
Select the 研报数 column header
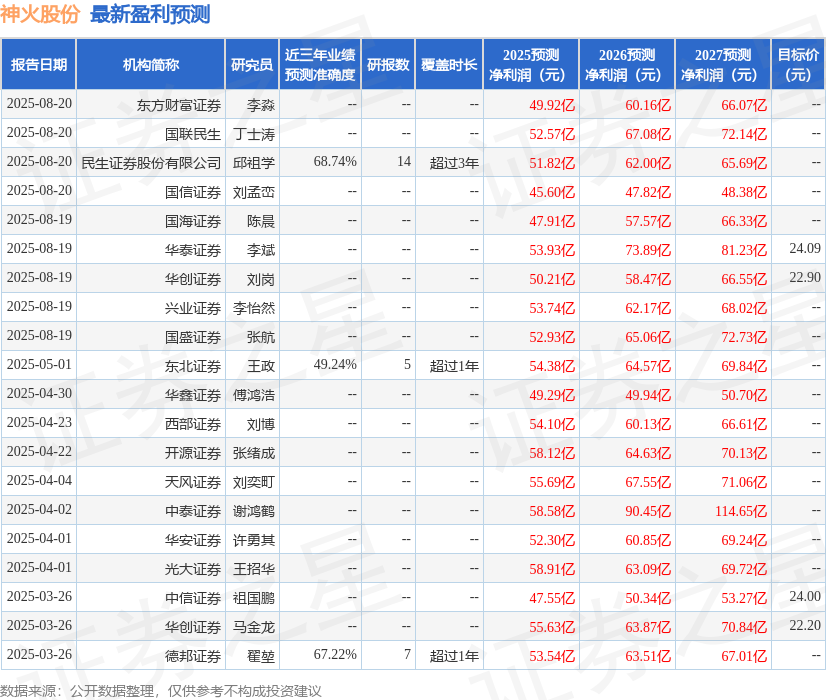click(388, 64)
